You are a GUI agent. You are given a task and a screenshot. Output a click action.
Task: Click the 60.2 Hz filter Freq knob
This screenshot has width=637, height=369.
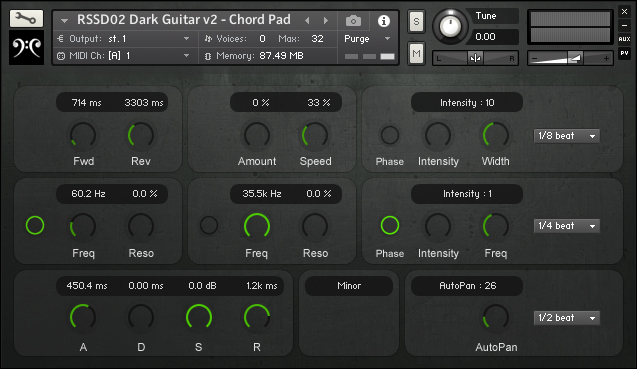83,226
